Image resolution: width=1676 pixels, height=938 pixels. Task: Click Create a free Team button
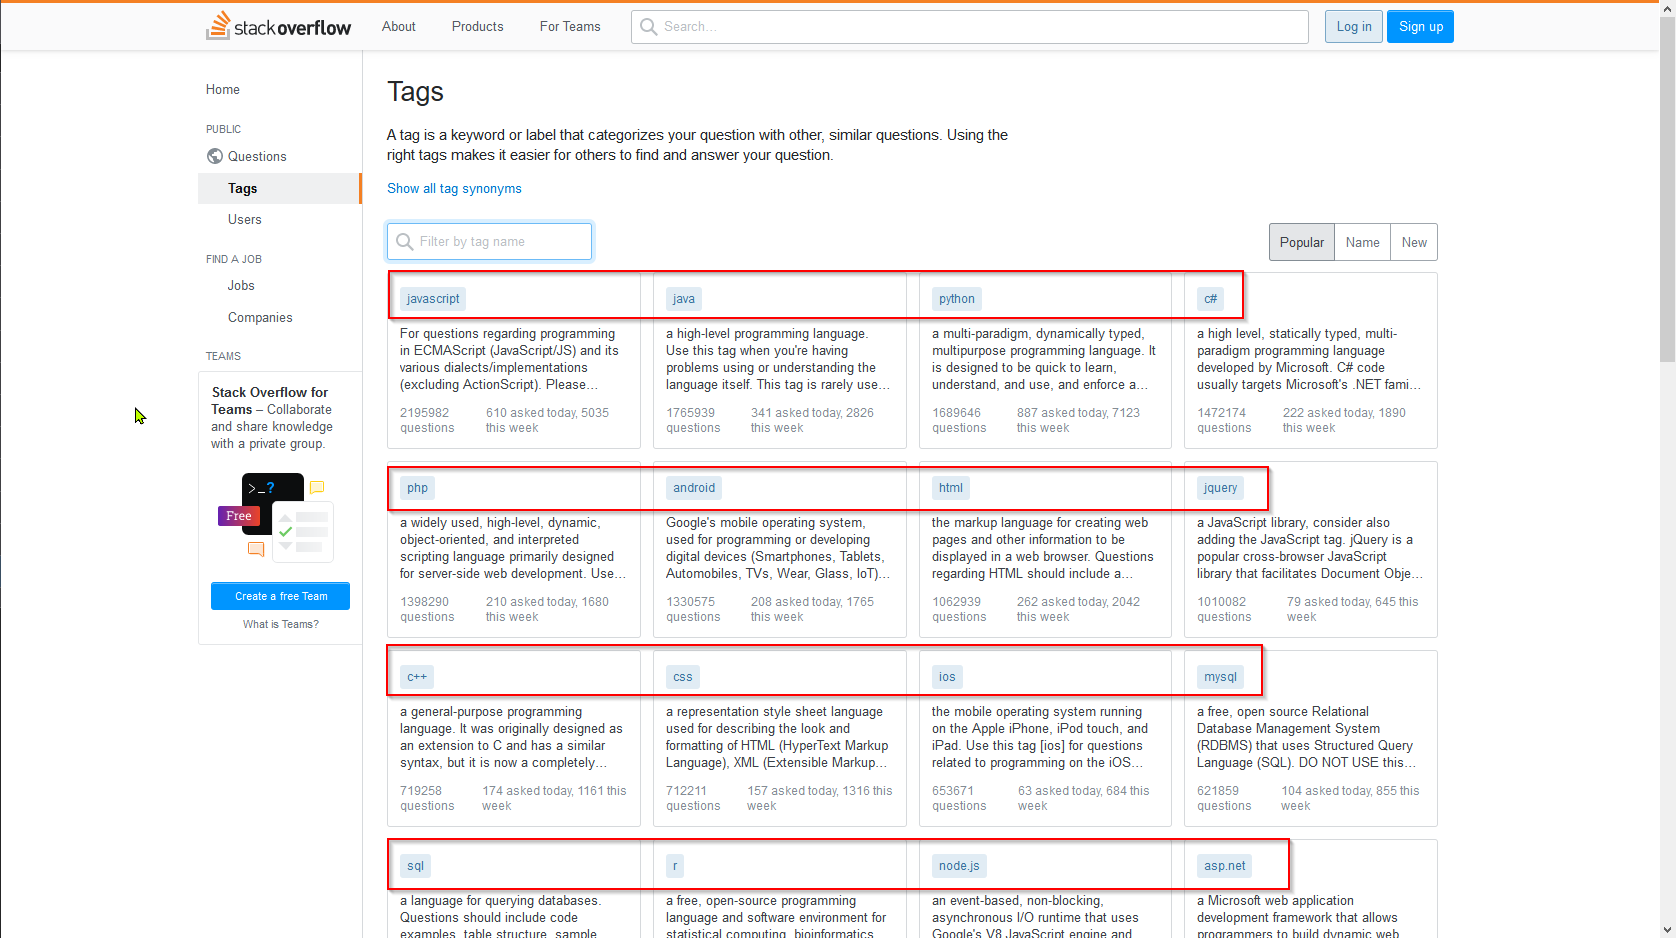click(280, 596)
